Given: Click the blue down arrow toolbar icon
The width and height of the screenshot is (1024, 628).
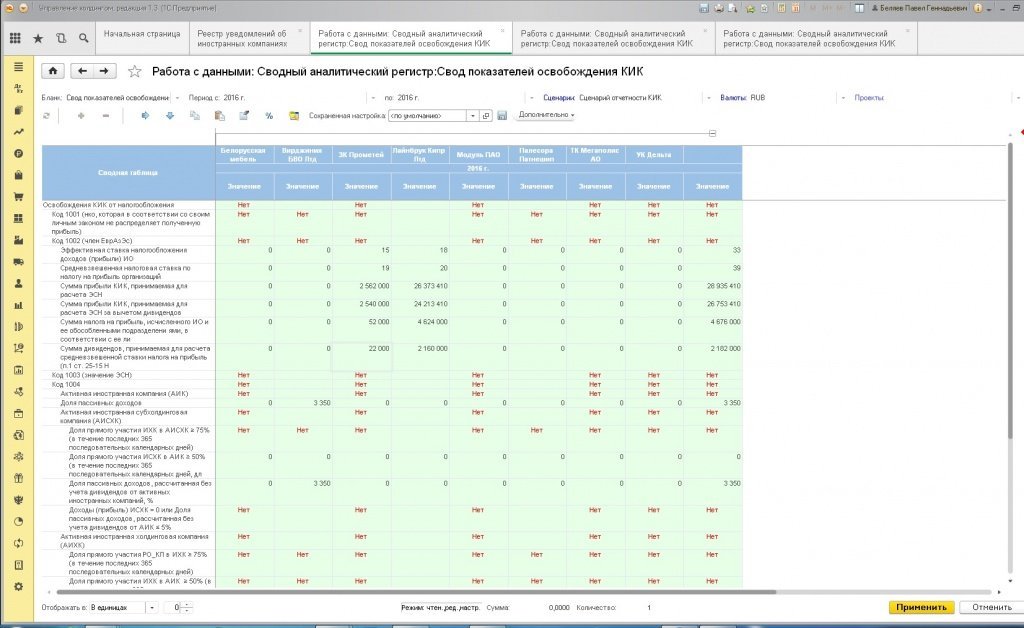Looking at the screenshot, I should click(170, 116).
